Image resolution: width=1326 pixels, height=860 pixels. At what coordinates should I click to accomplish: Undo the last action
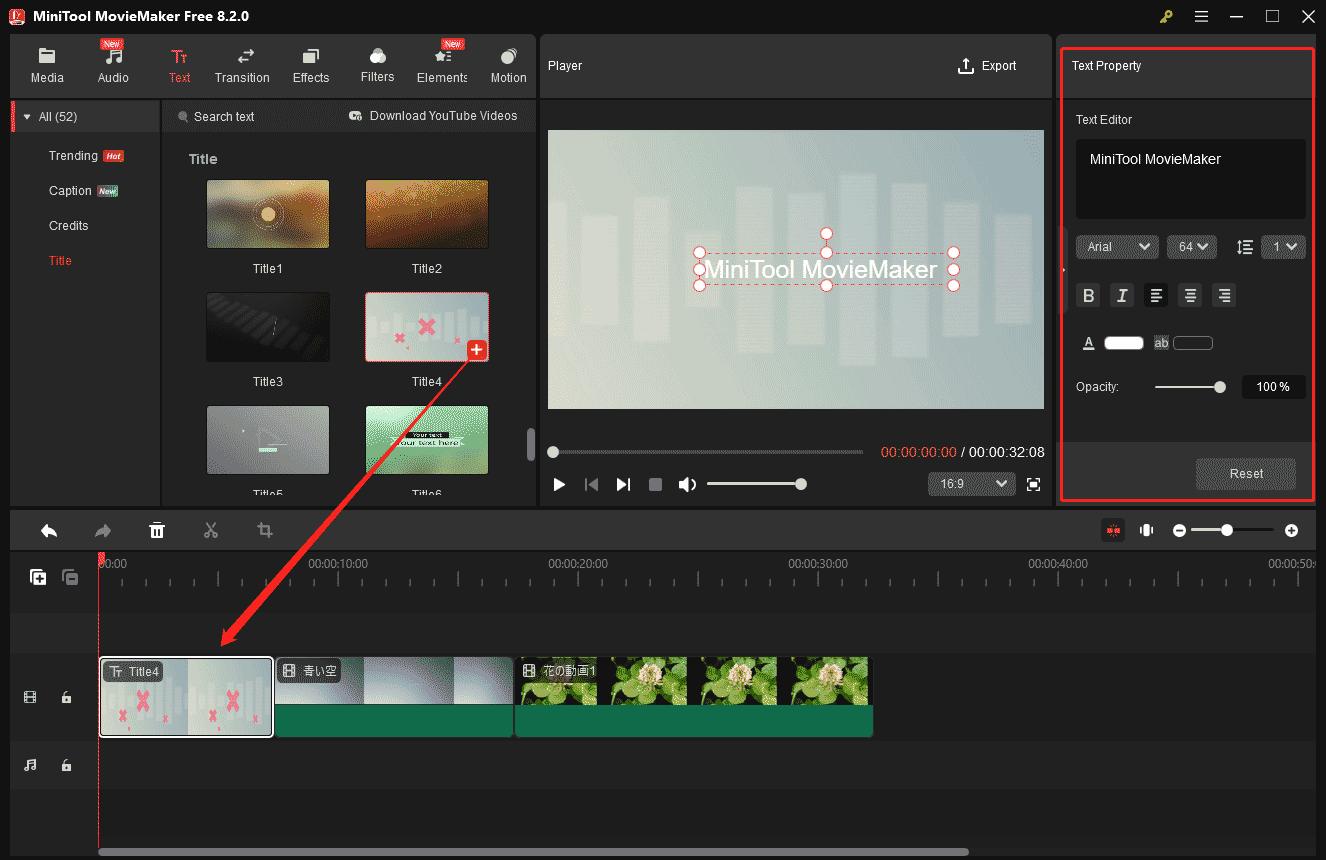coord(49,530)
